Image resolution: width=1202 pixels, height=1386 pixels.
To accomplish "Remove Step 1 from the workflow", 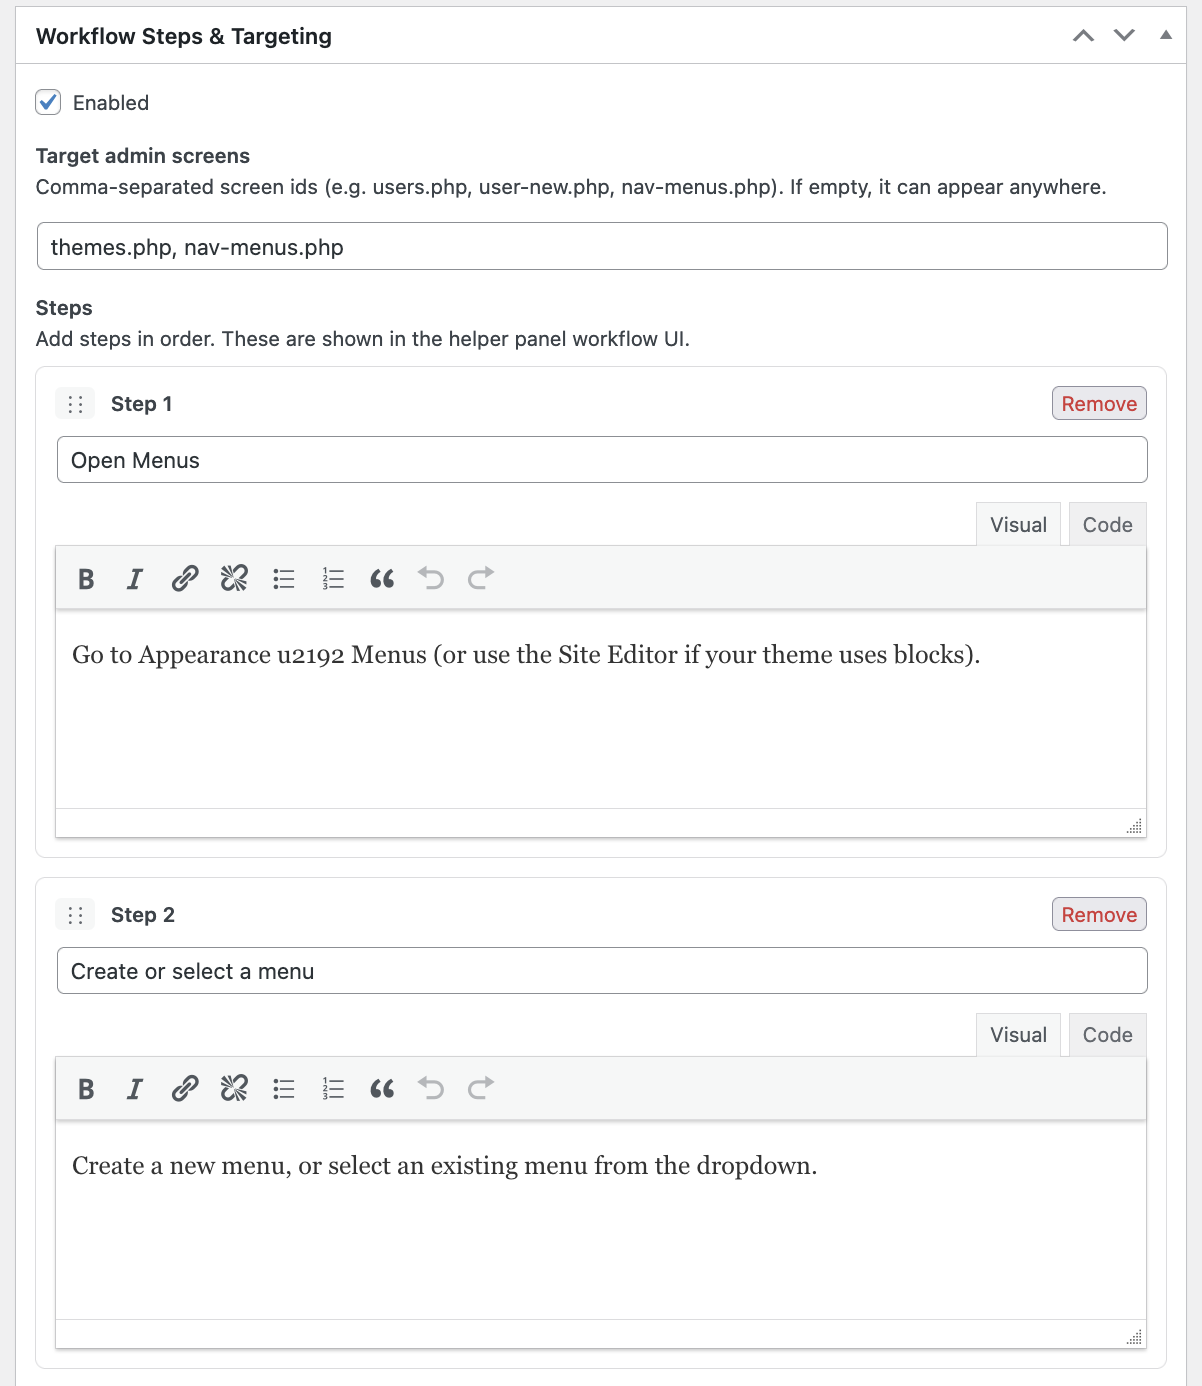I will point(1098,403).
